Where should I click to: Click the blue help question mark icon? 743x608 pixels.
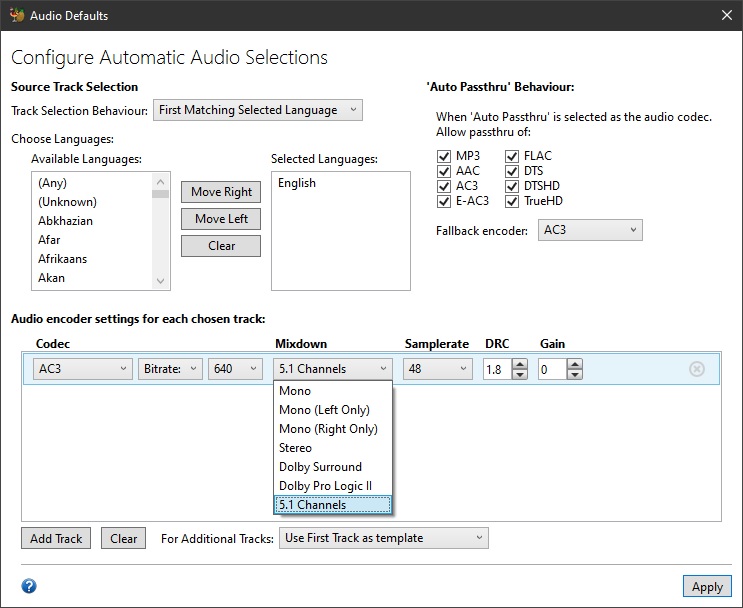click(29, 586)
